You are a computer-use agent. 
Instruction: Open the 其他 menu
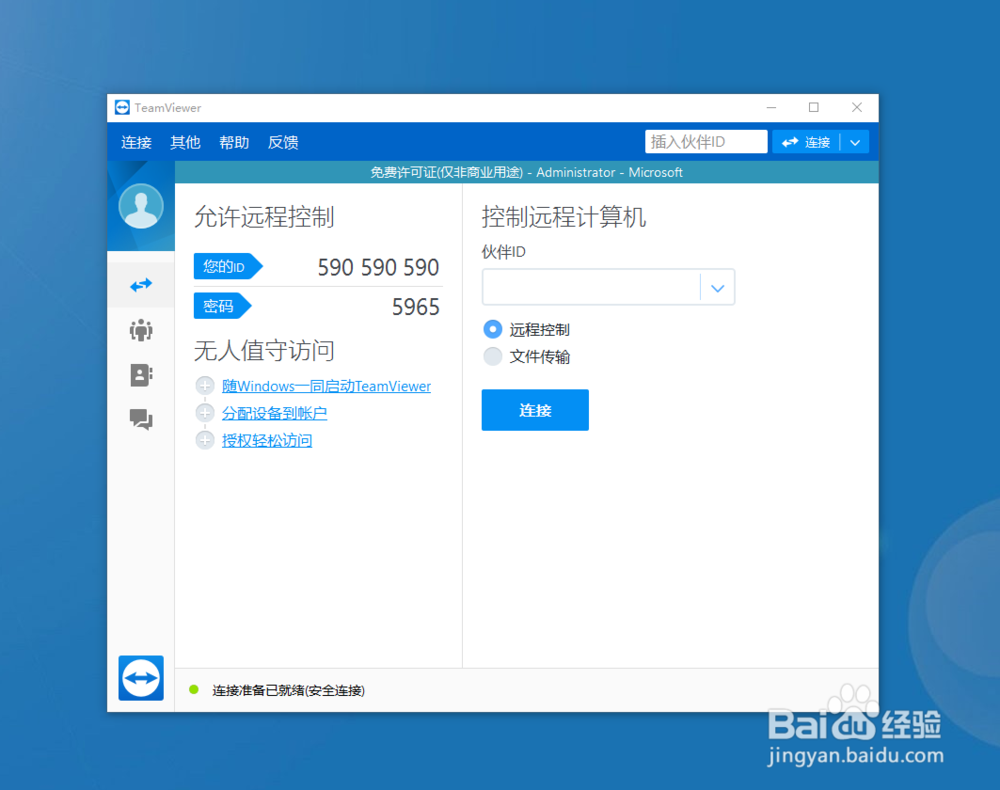coord(186,142)
